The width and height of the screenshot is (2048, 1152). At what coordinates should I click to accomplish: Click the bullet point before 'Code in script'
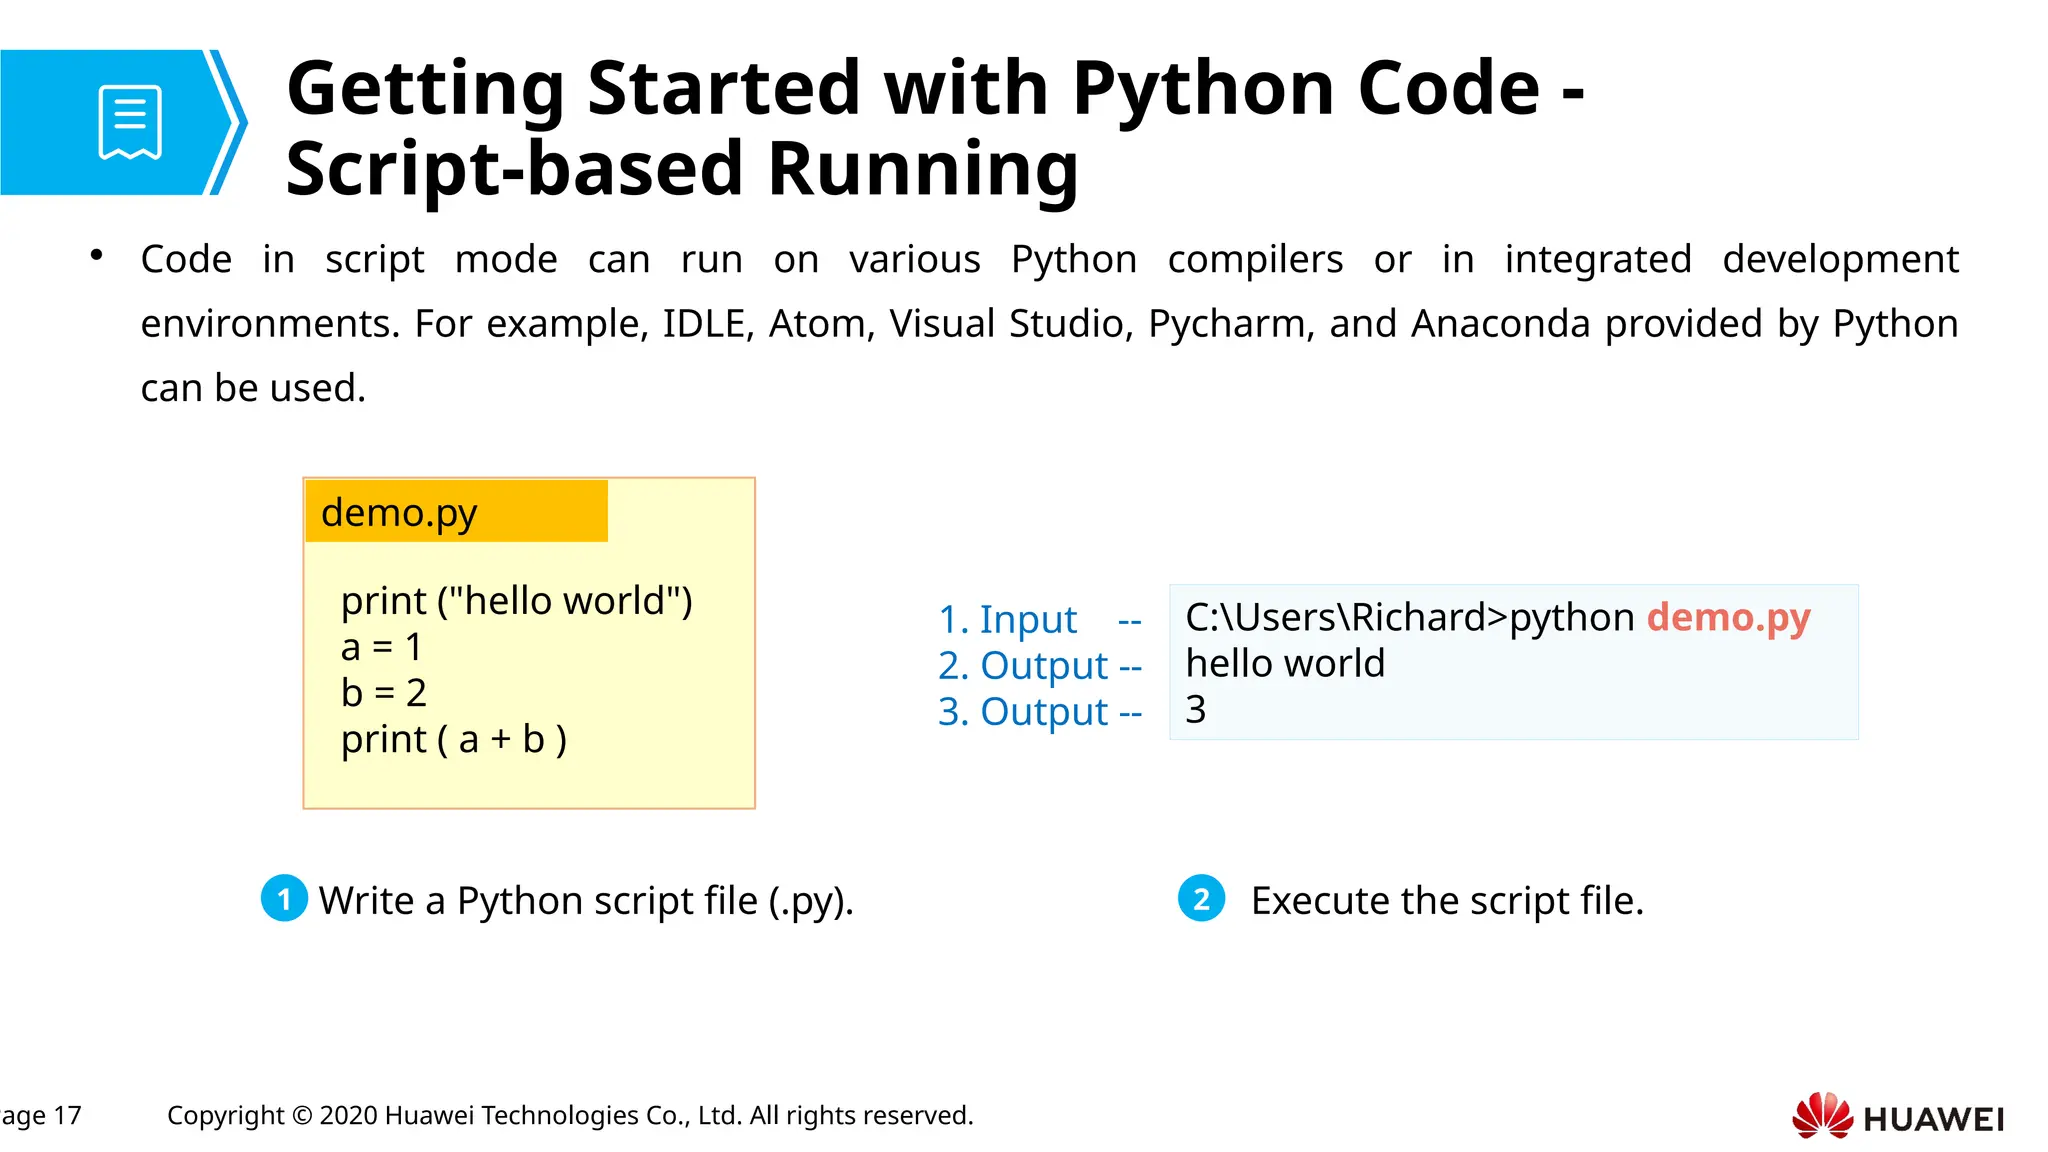[96, 255]
